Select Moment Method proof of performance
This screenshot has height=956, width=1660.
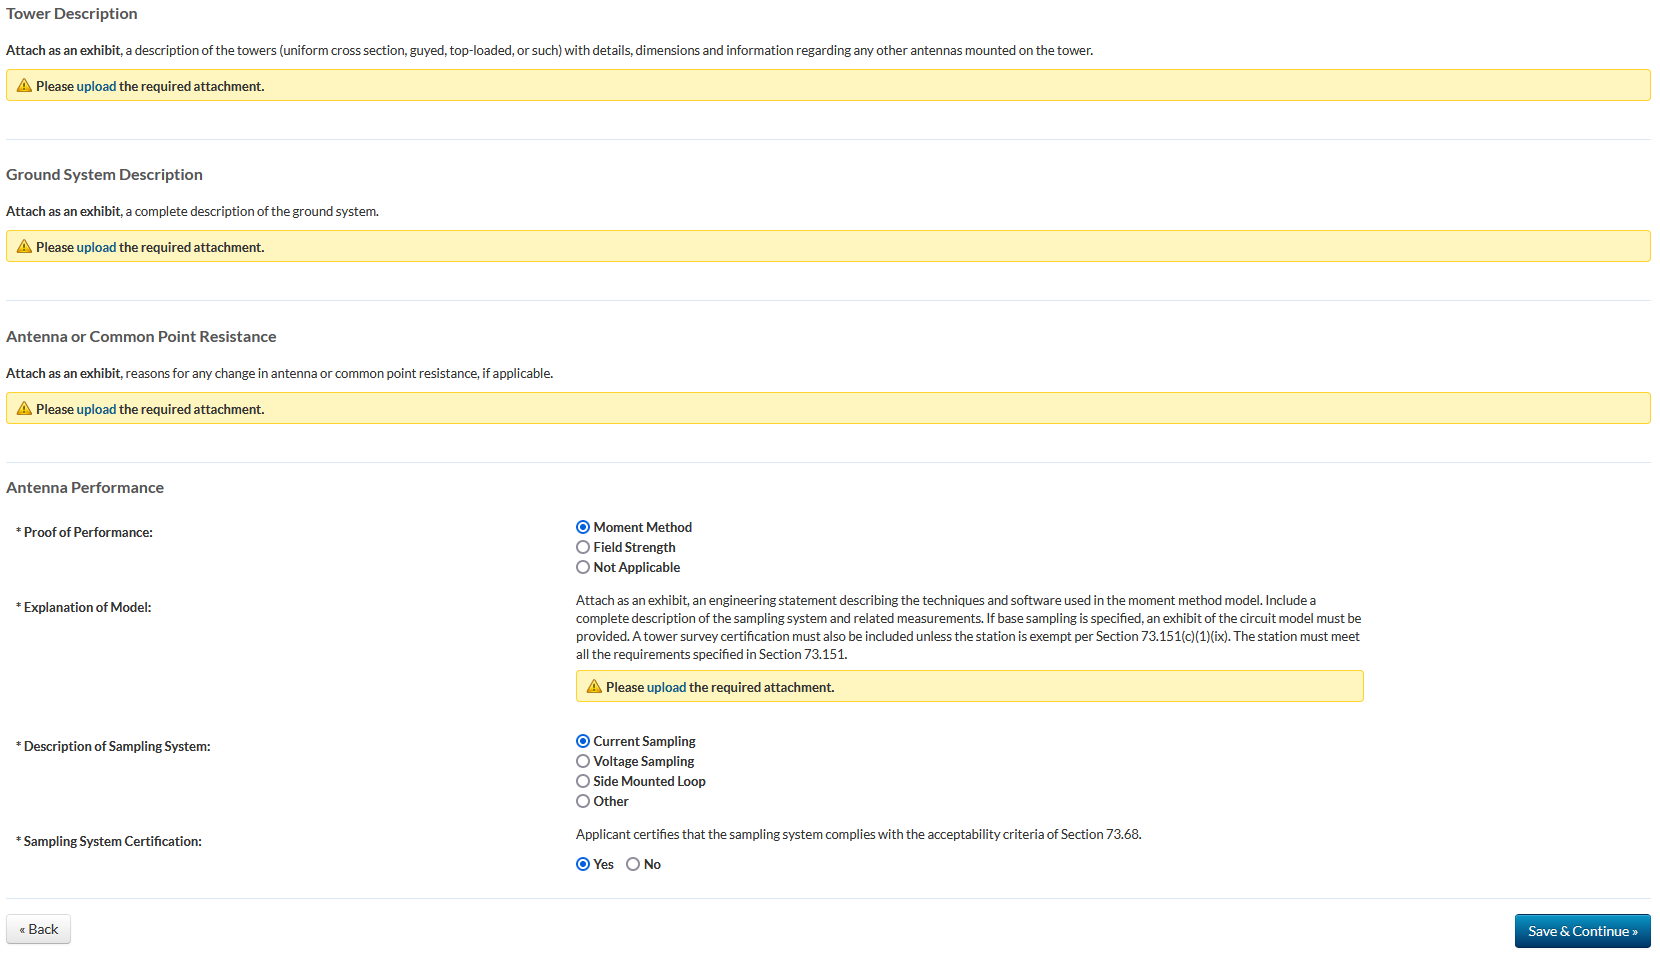point(583,527)
